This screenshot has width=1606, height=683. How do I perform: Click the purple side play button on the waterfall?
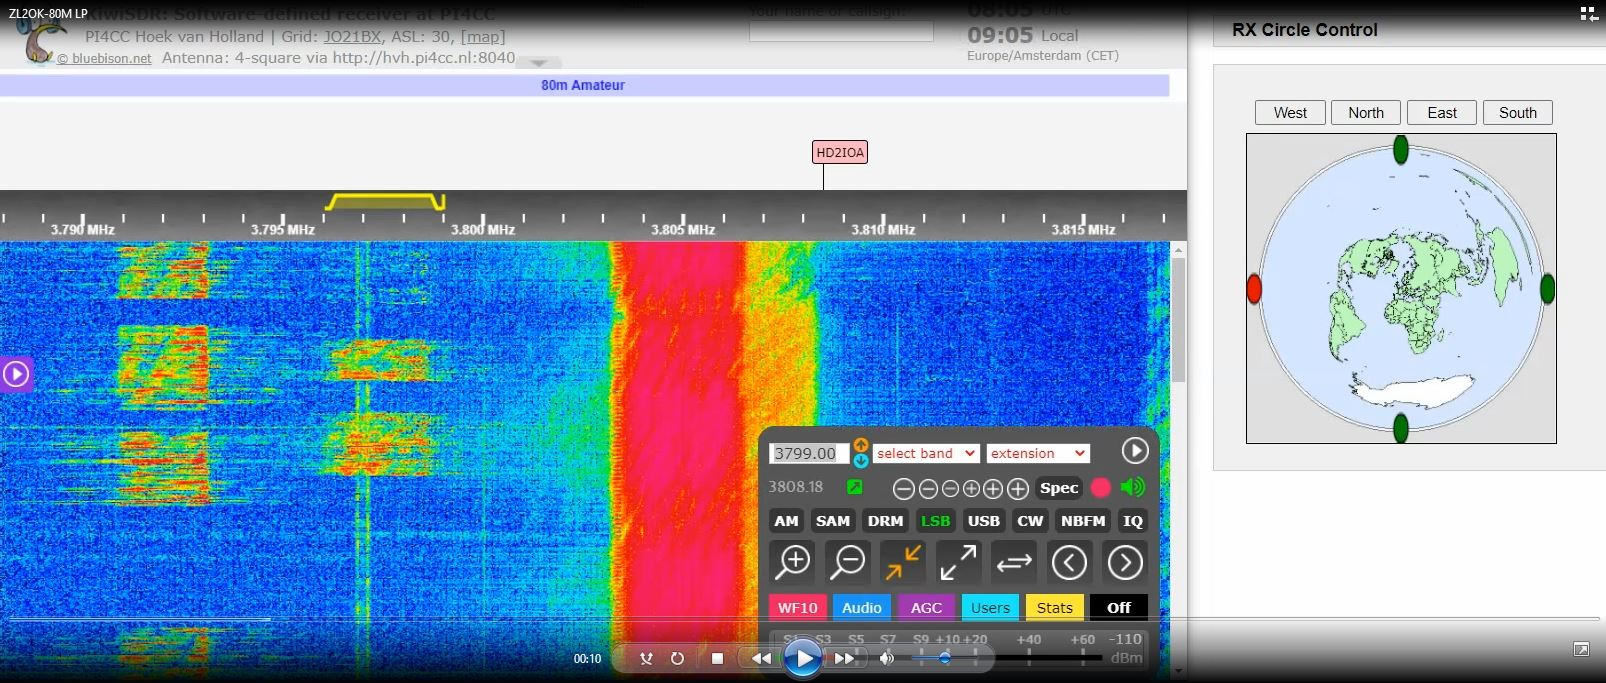16,374
